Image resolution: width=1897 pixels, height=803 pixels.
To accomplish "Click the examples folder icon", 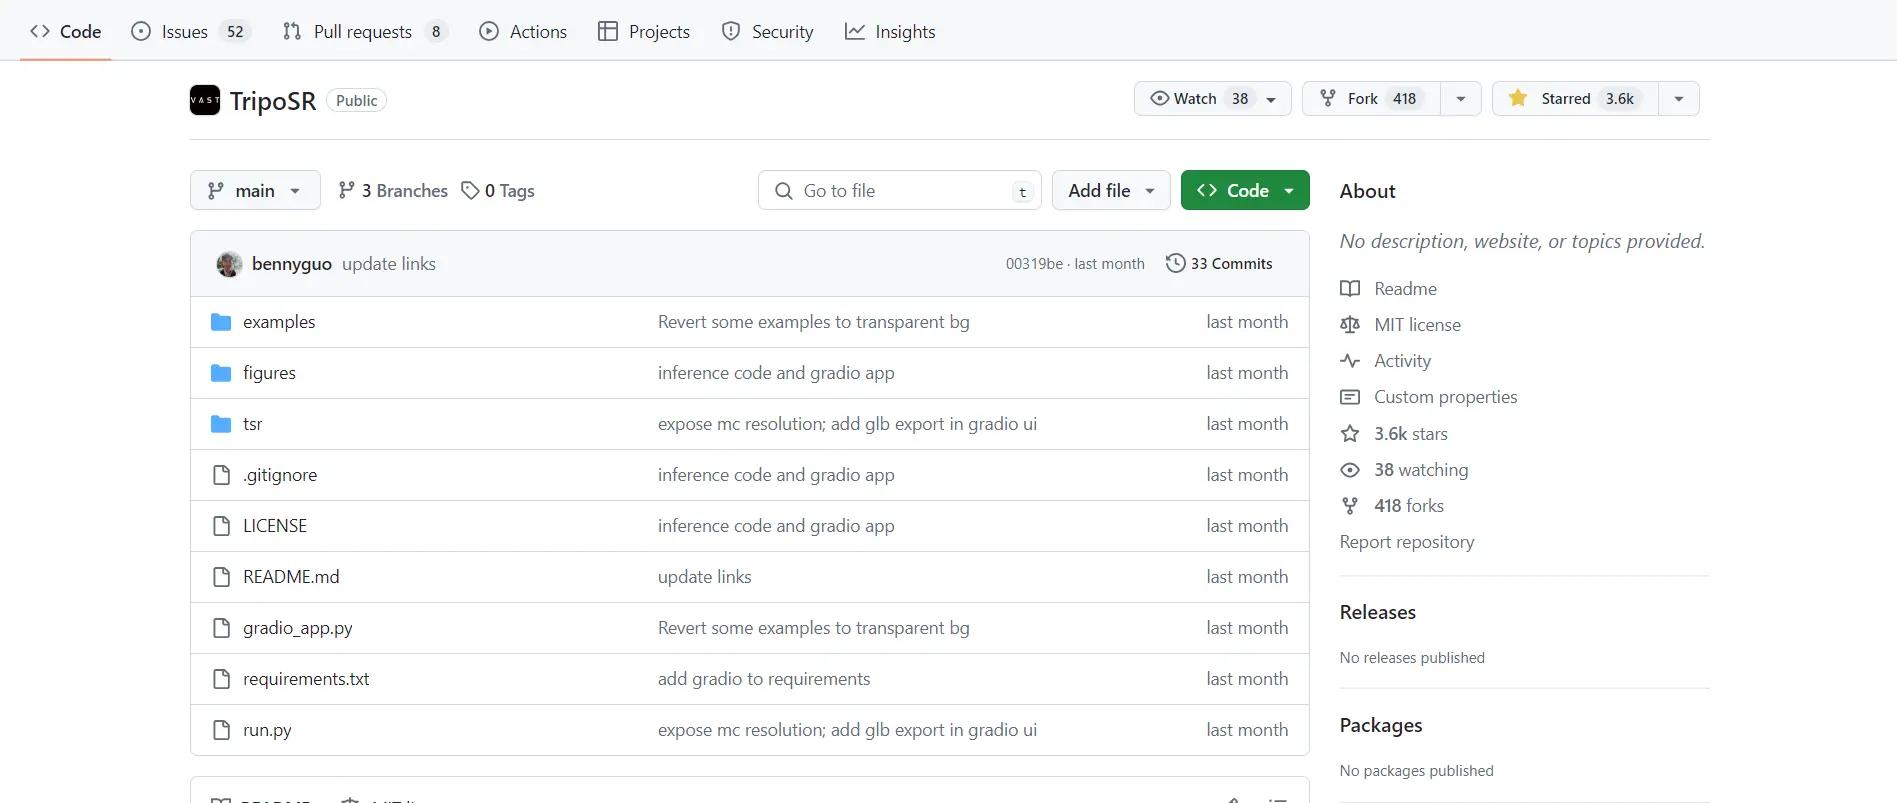I will (x=221, y=322).
